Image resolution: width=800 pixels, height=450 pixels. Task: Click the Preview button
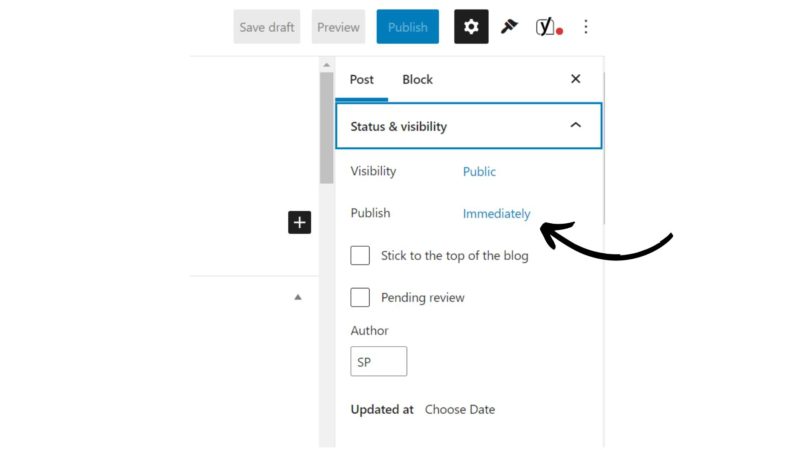[338, 27]
